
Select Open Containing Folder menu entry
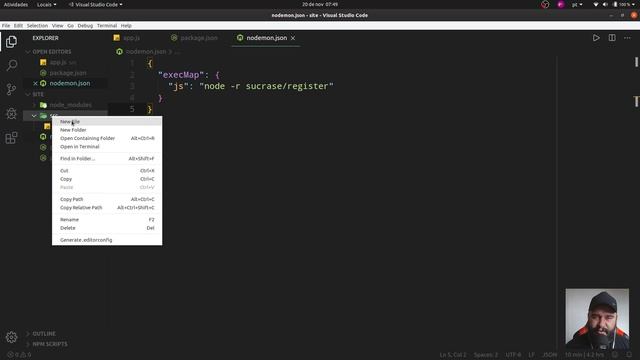pyautogui.click(x=107, y=138)
